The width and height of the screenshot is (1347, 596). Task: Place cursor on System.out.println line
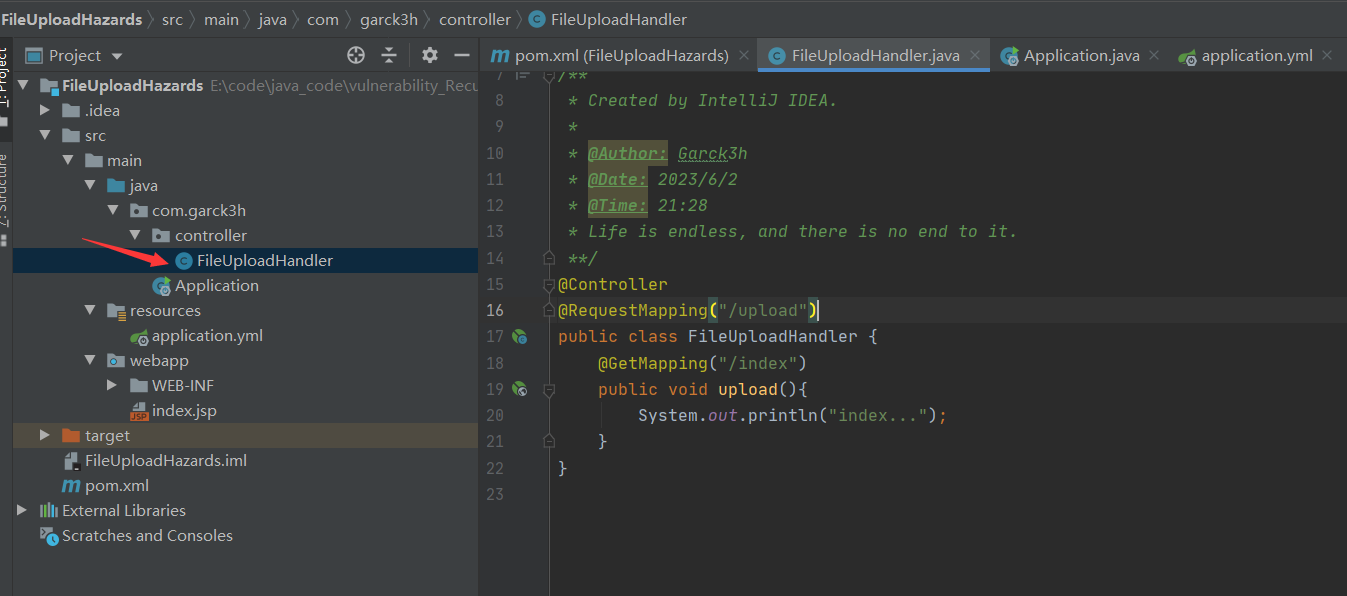point(792,415)
